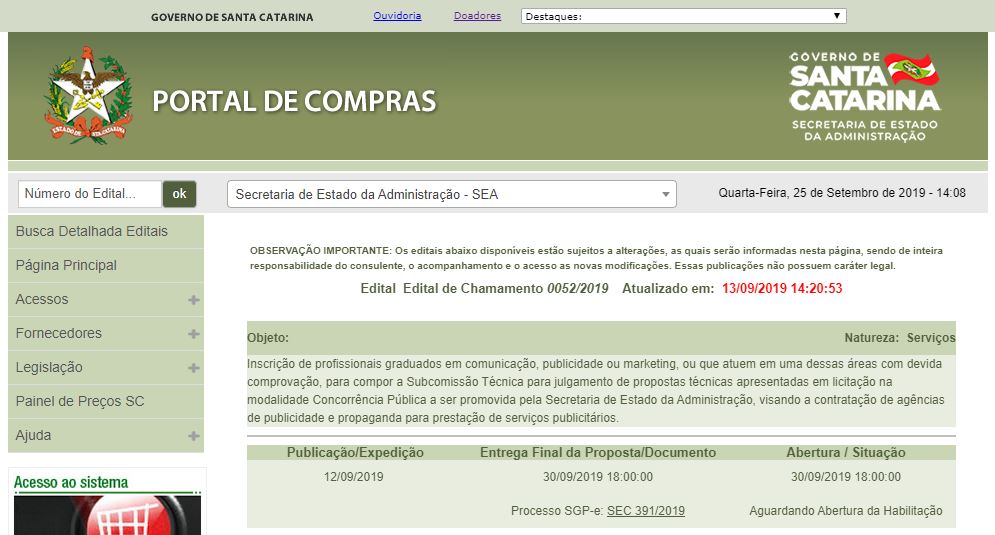Viewport: 995px width, 535px height.
Task: Click the Doadores link
Action: tap(477, 16)
